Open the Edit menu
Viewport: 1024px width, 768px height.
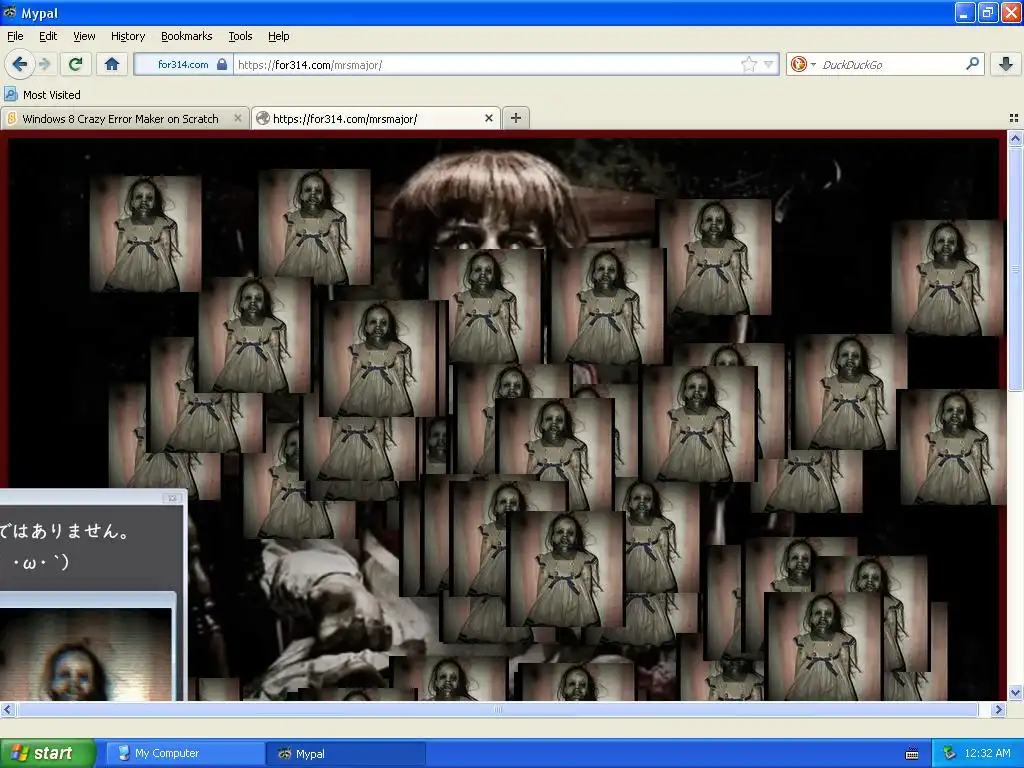(x=48, y=36)
